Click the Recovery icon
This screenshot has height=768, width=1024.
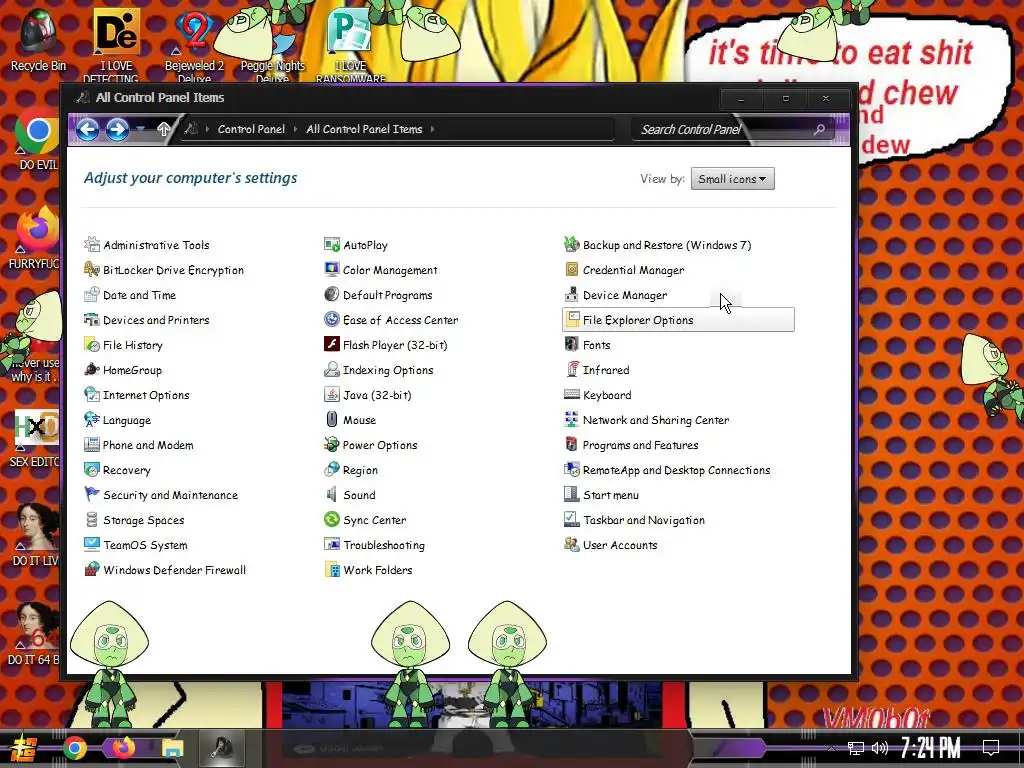[x=92, y=470]
